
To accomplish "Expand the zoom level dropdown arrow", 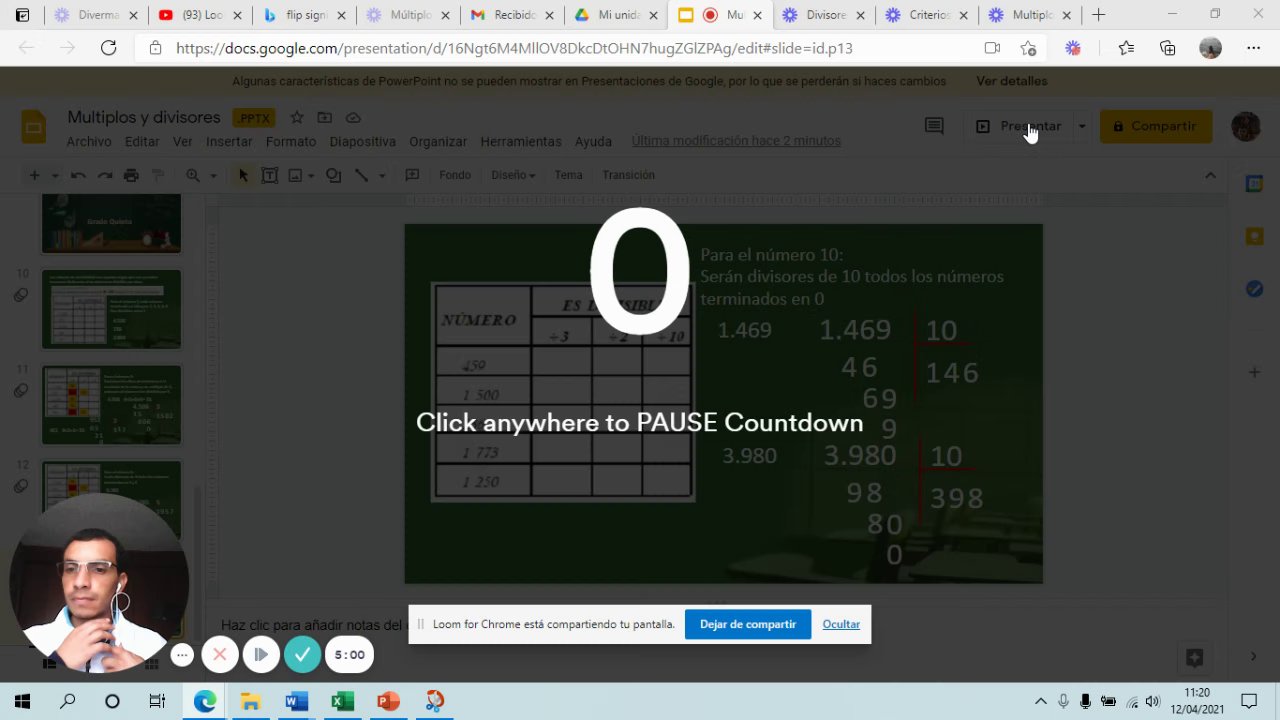I will [x=213, y=176].
